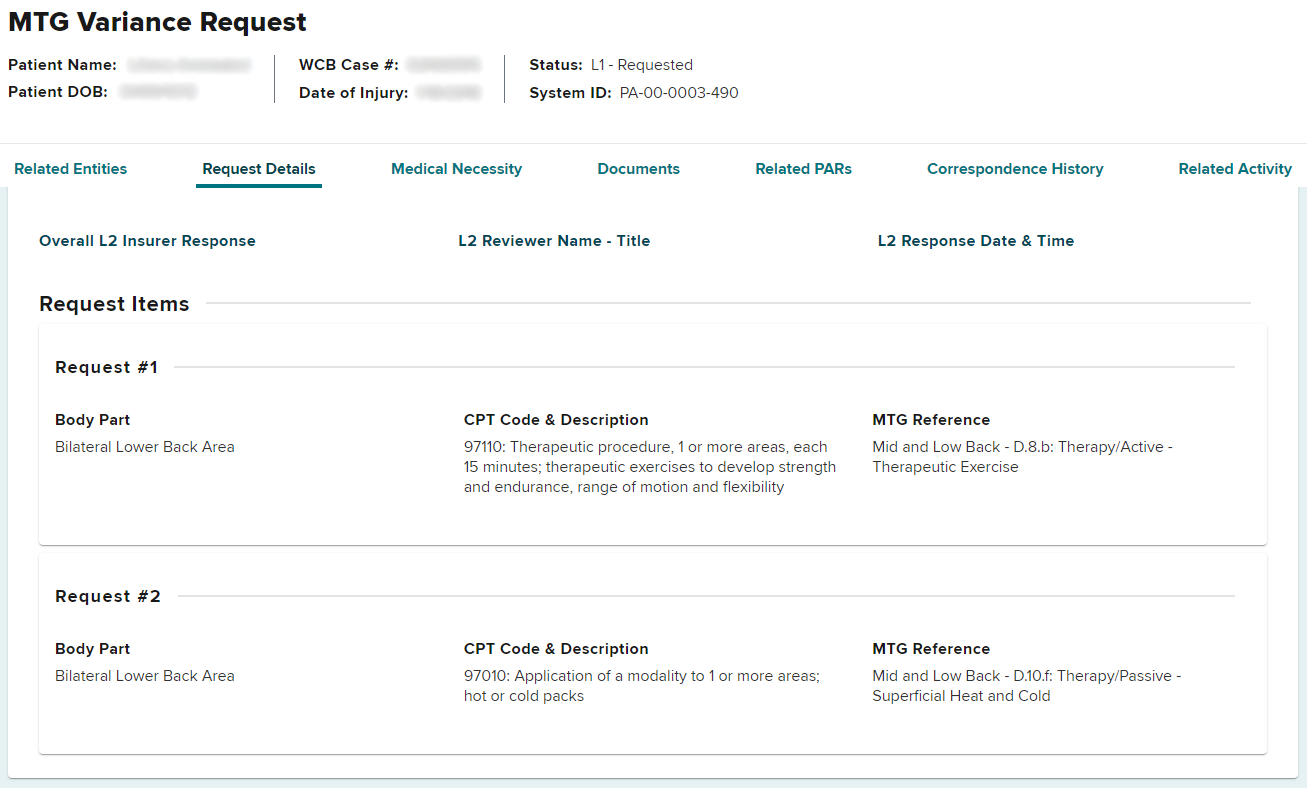Click the System ID value PA-00-0003-490

pyautogui.click(x=679, y=93)
